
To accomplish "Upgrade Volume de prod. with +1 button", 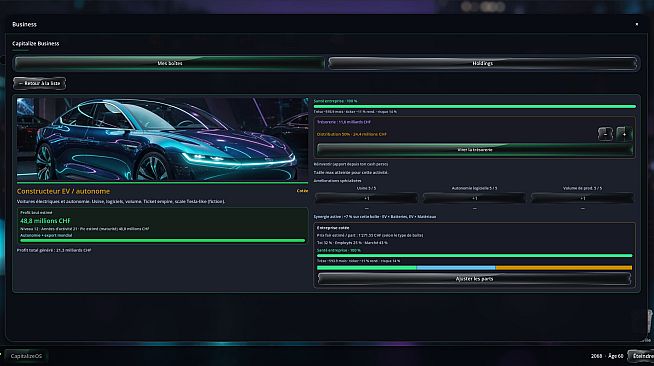I will point(582,198).
